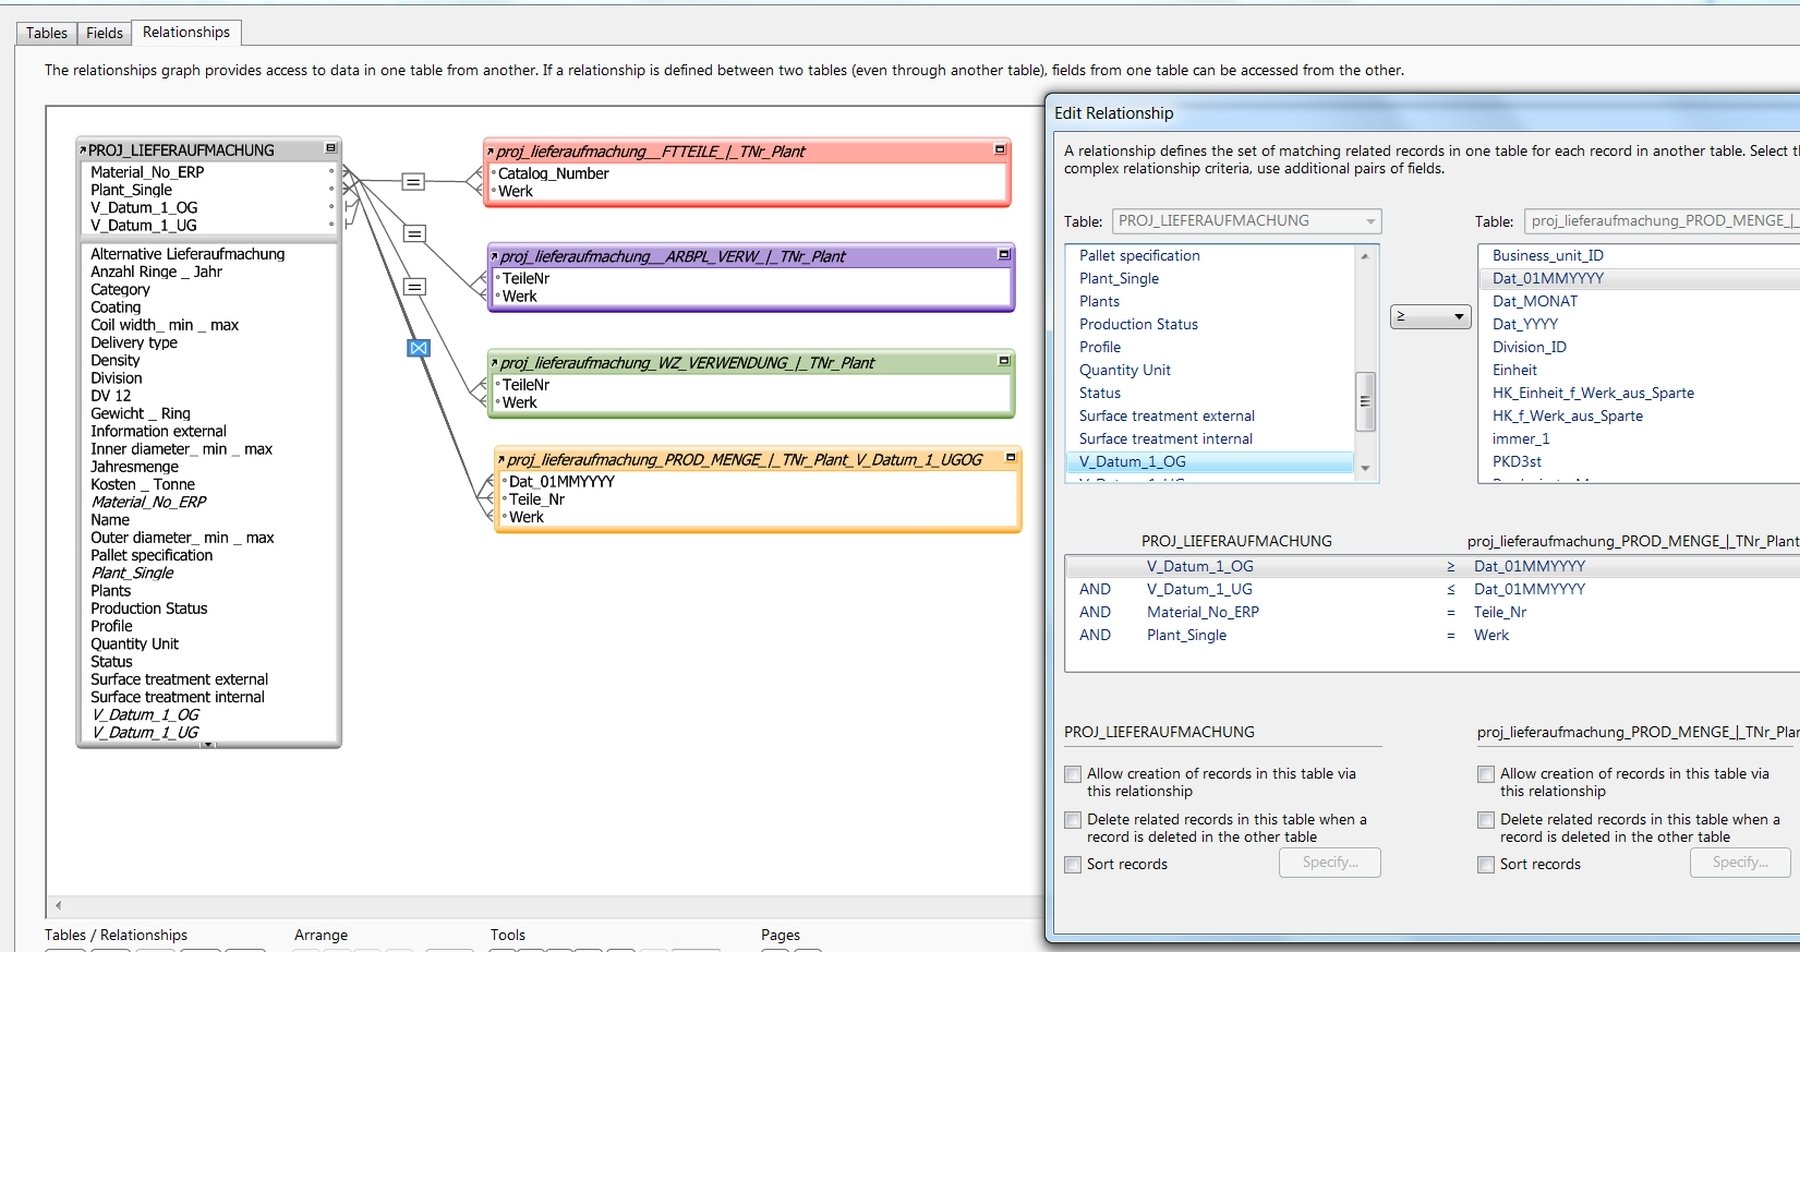Viewport: 1800px width, 1200px height.
Task: Click left Specify sort button
Action: 1329,863
